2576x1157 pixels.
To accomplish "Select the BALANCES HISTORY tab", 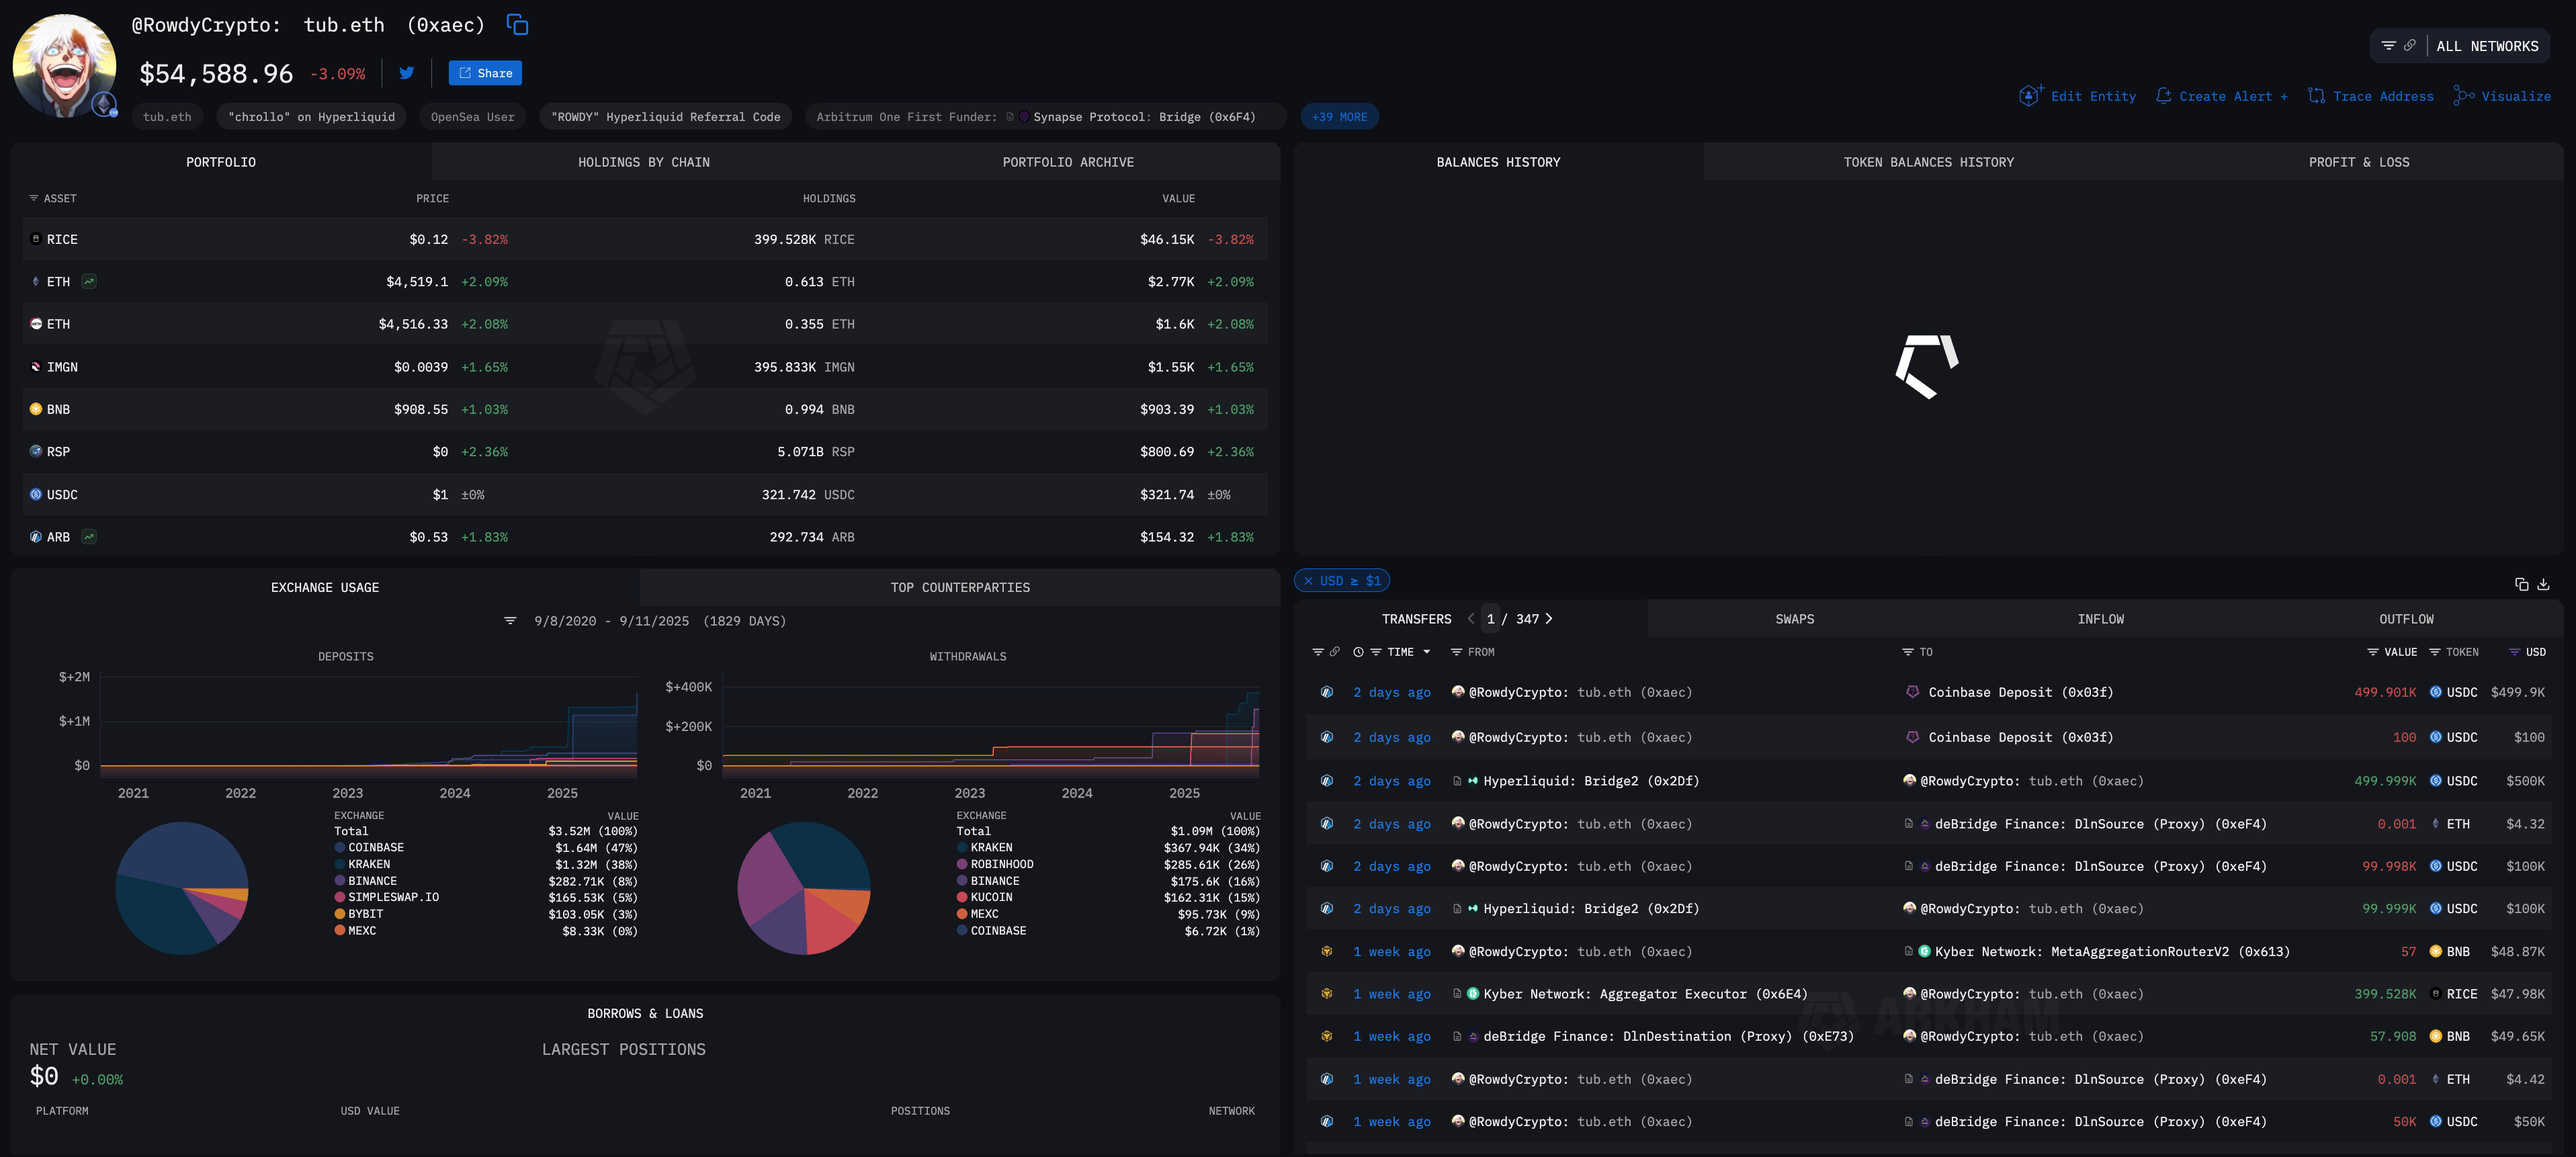I will 1498,162.
